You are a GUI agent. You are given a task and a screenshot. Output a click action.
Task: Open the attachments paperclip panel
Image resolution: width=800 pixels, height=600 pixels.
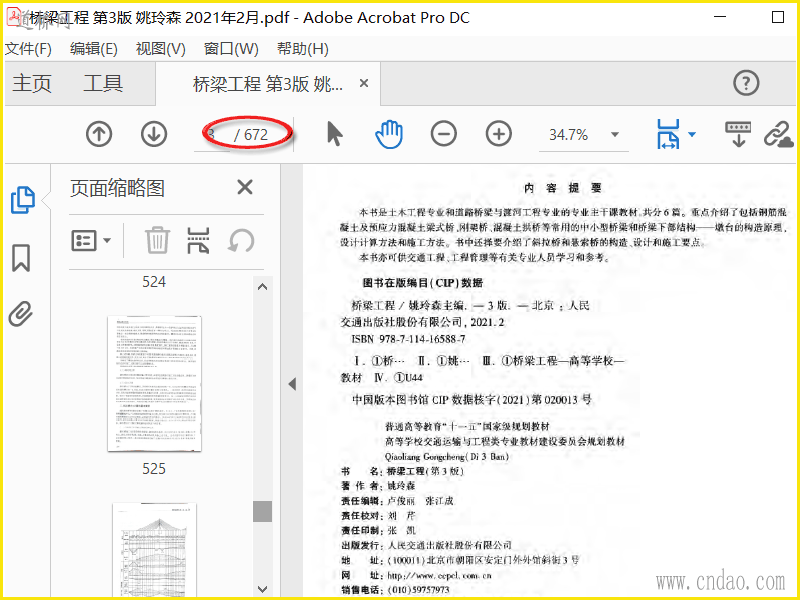21,313
